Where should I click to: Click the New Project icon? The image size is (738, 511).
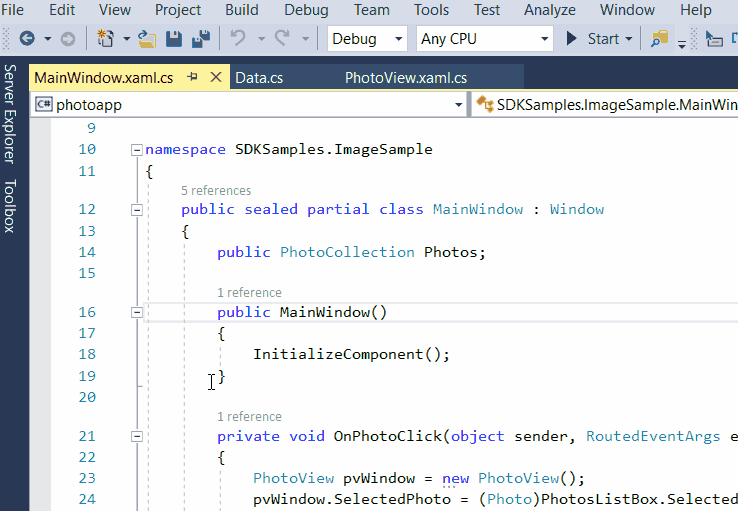point(105,38)
